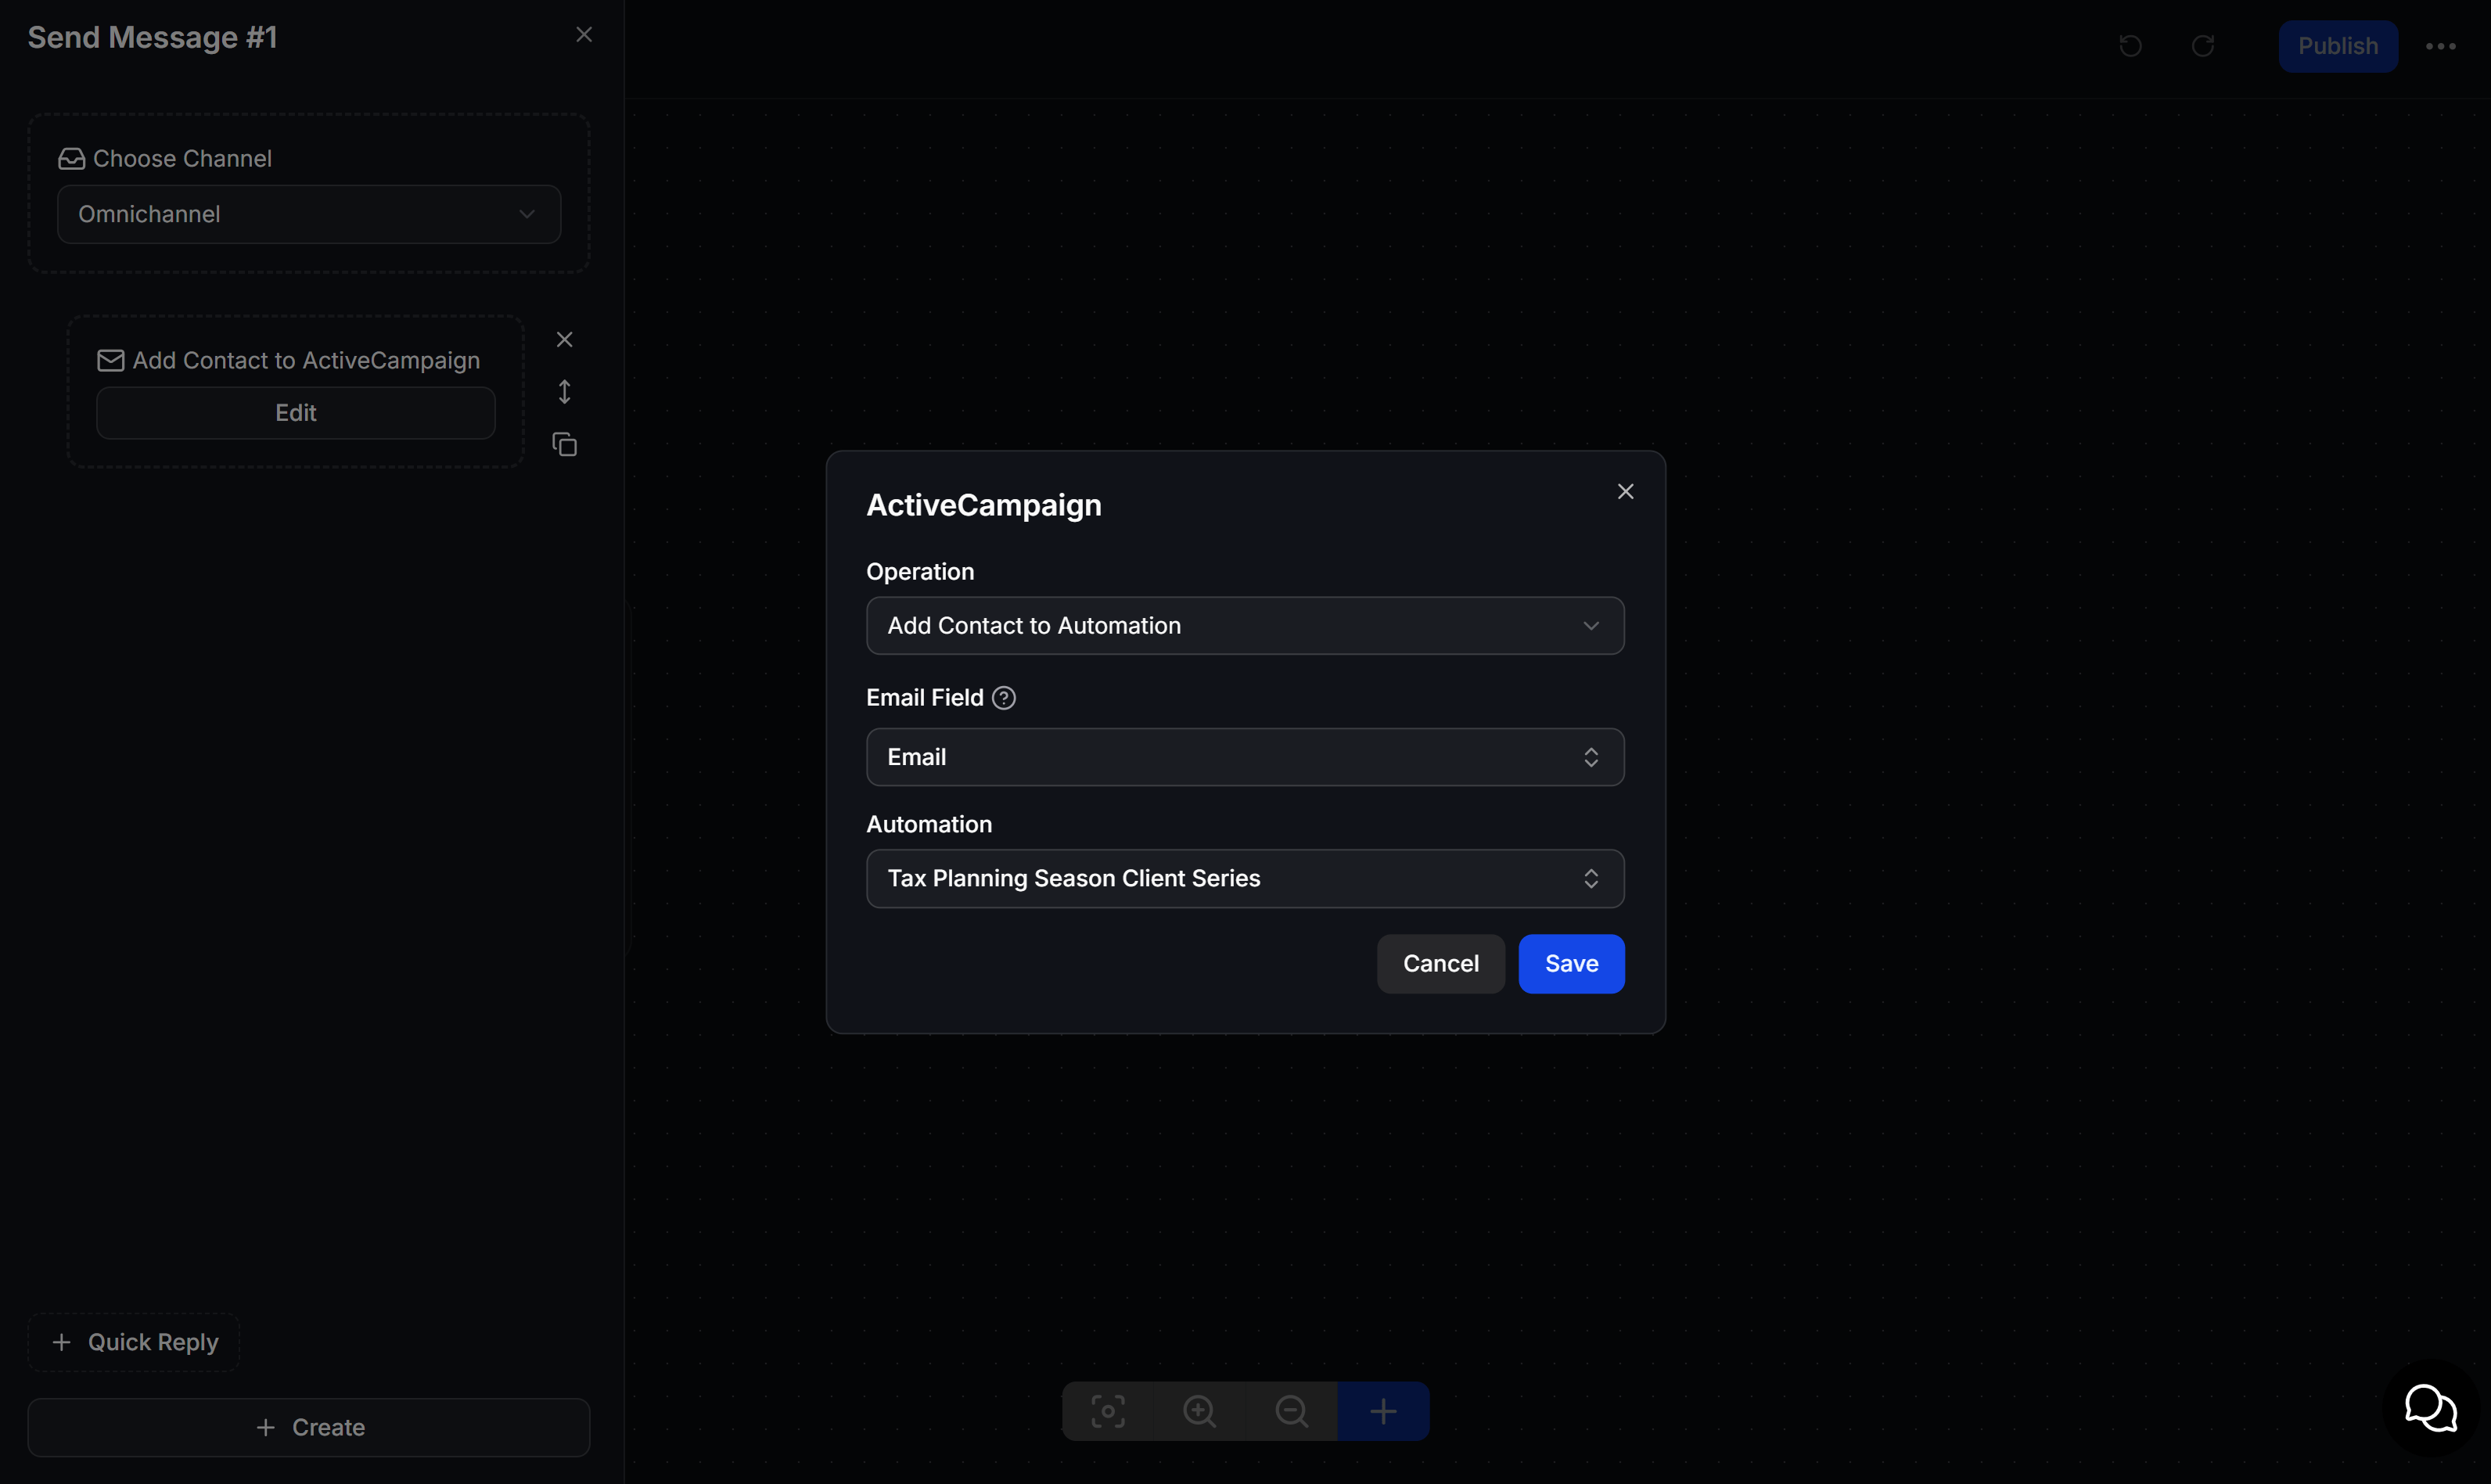Undo the last change

(2130, 46)
